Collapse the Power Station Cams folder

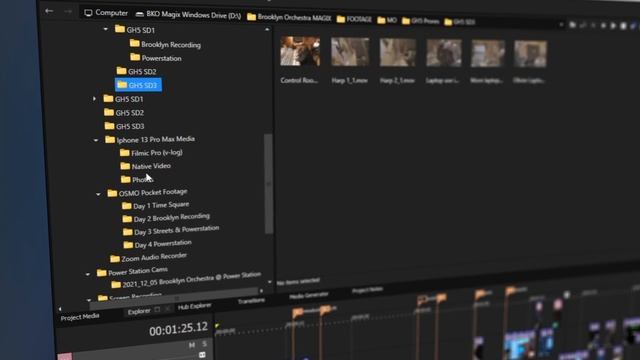88,274
